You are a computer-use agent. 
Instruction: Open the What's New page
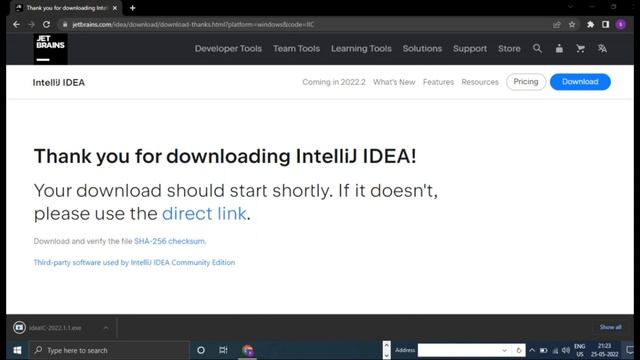click(x=394, y=82)
